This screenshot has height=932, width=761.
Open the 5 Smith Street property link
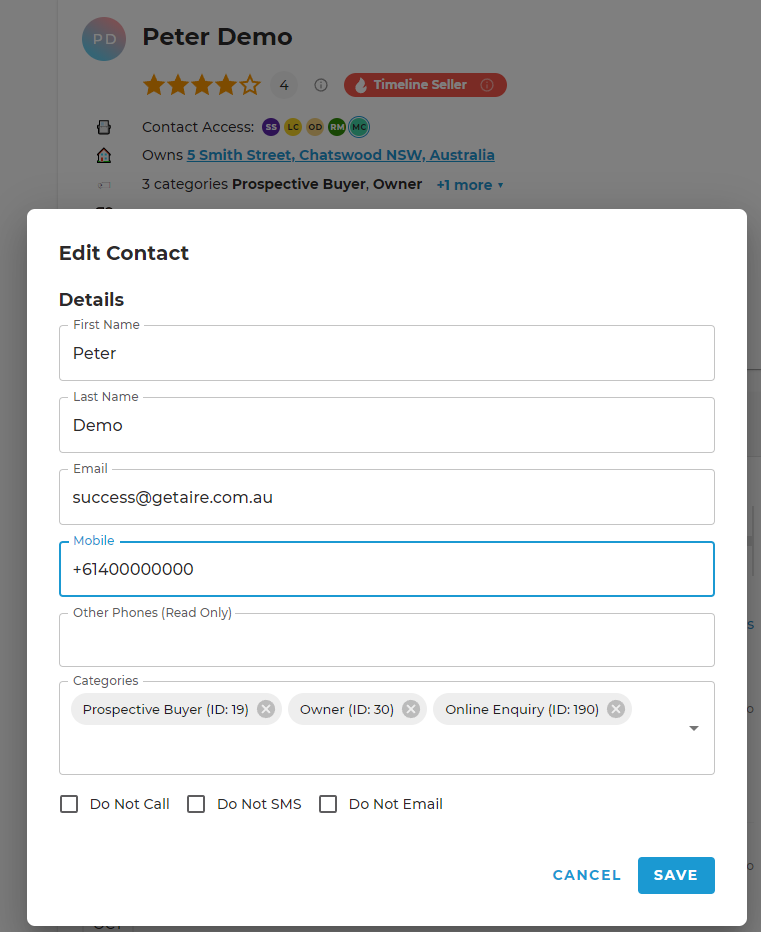(341, 155)
